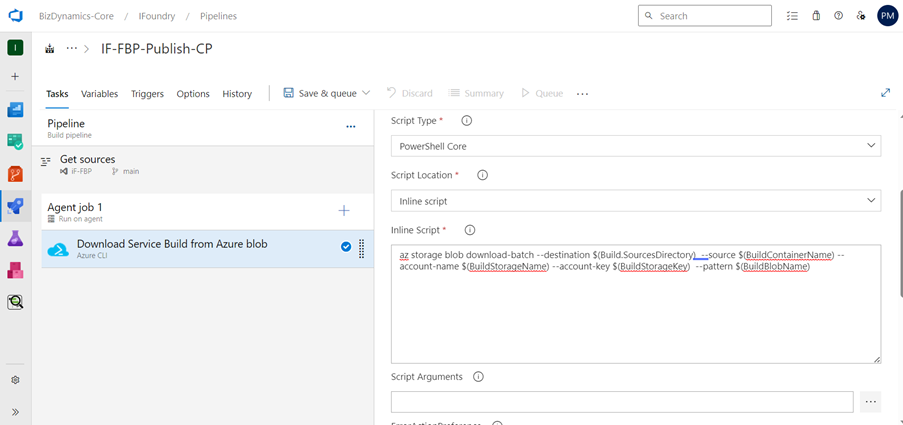Click the Script Type info icon
Viewport: 903px width, 425px height.
466,121
